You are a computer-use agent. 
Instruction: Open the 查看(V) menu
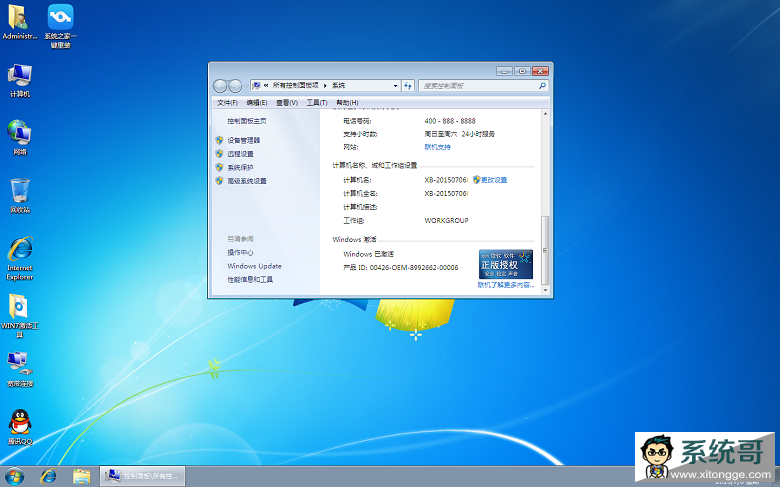(287, 102)
